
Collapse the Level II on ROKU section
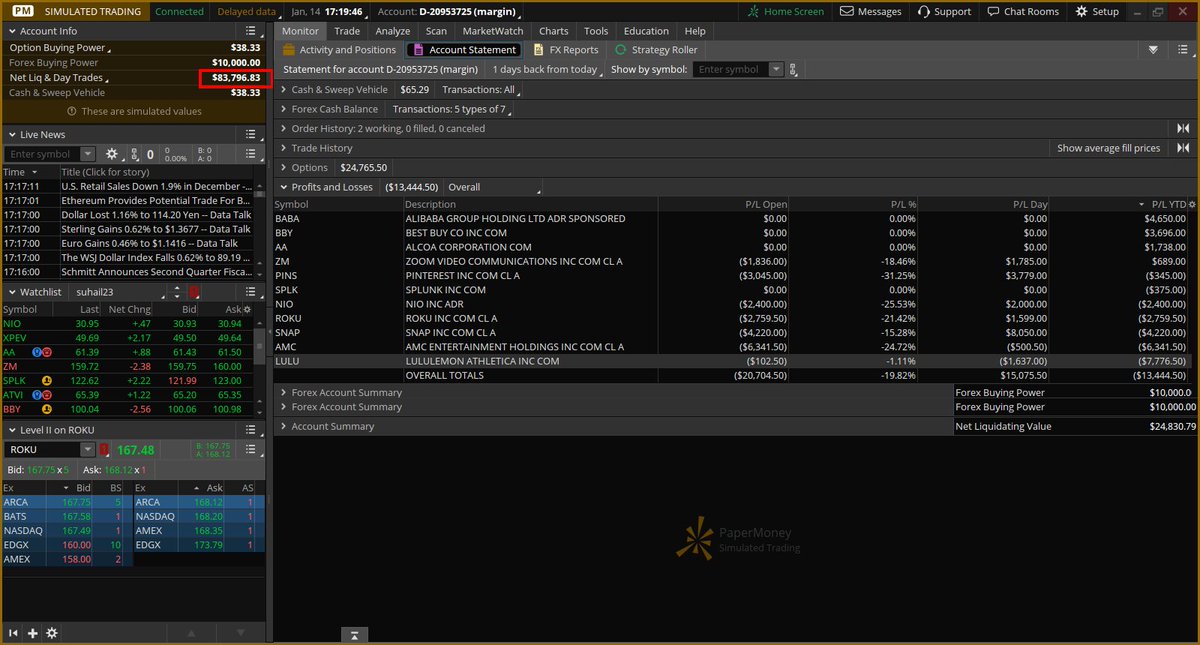10,430
